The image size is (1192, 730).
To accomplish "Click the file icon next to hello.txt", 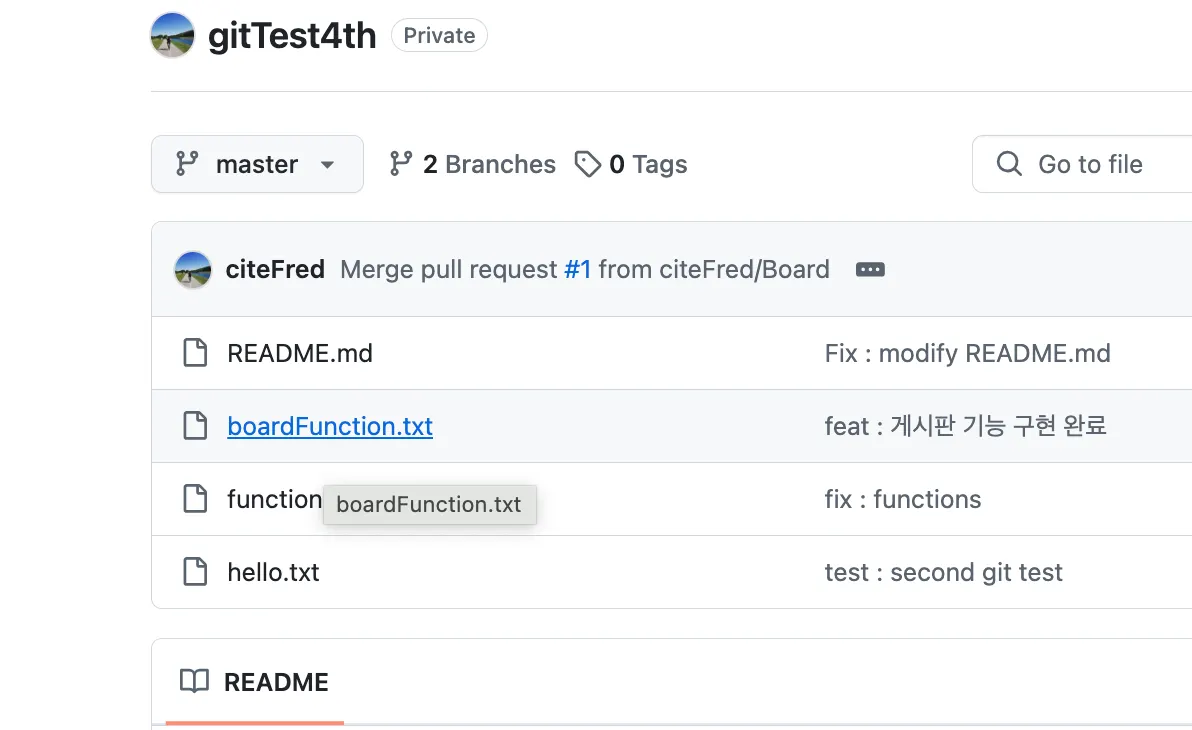I will (x=195, y=572).
